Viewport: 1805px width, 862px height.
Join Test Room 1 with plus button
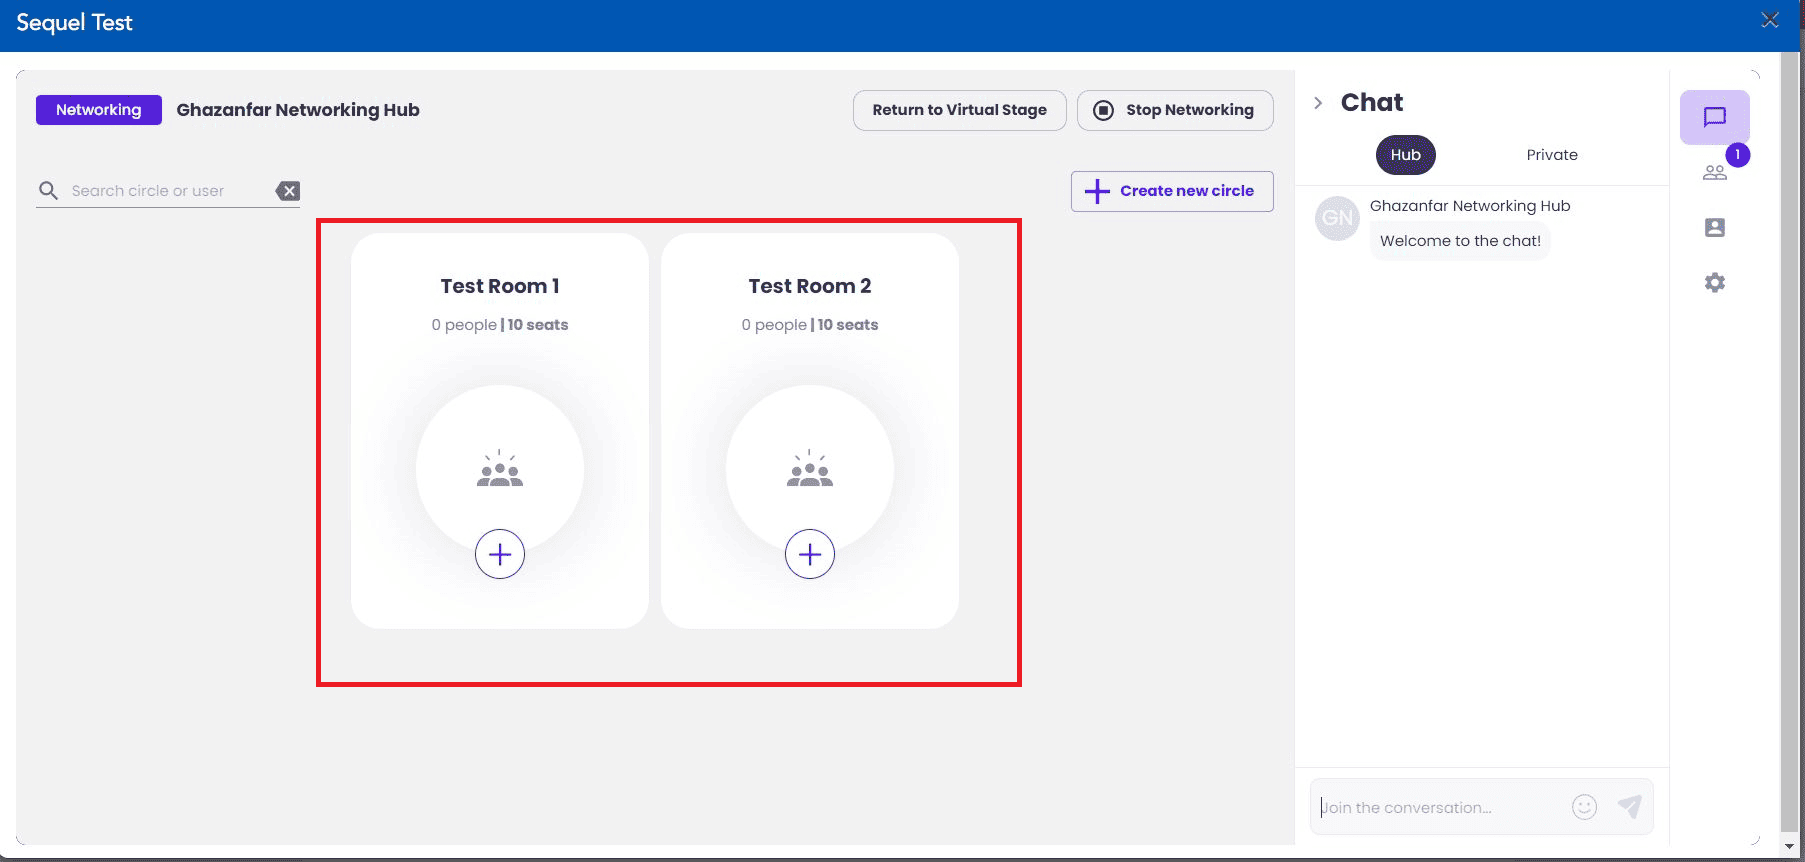click(x=500, y=554)
